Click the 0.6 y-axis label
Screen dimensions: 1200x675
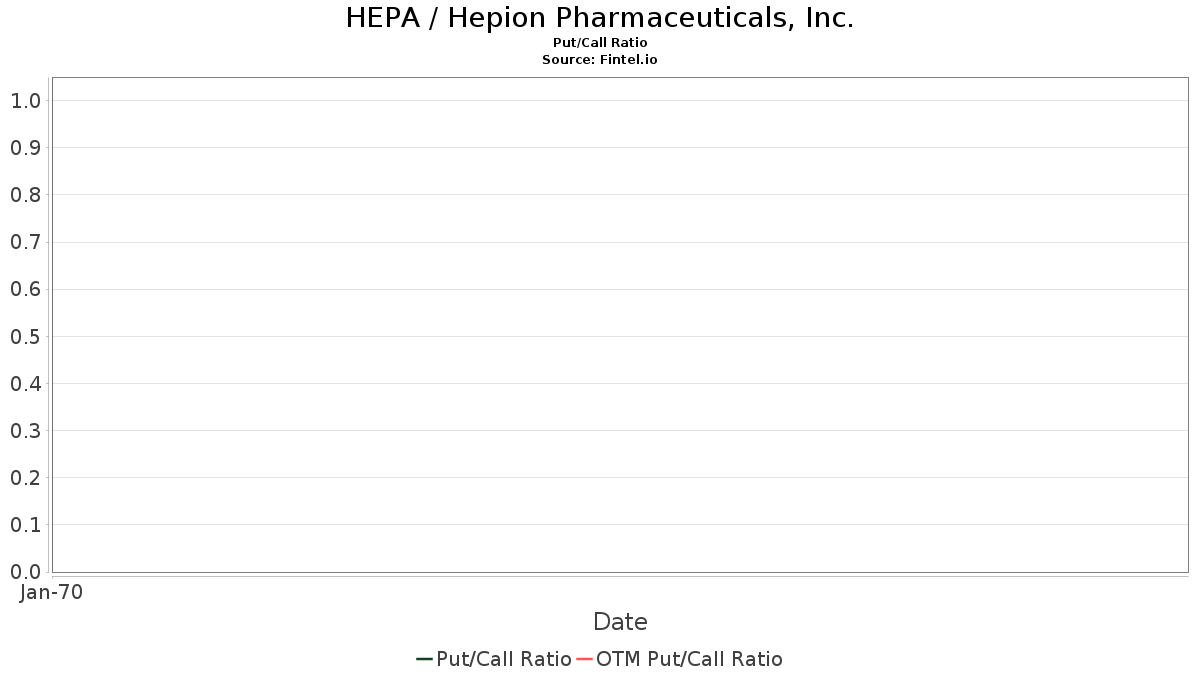[x=25, y=289]
